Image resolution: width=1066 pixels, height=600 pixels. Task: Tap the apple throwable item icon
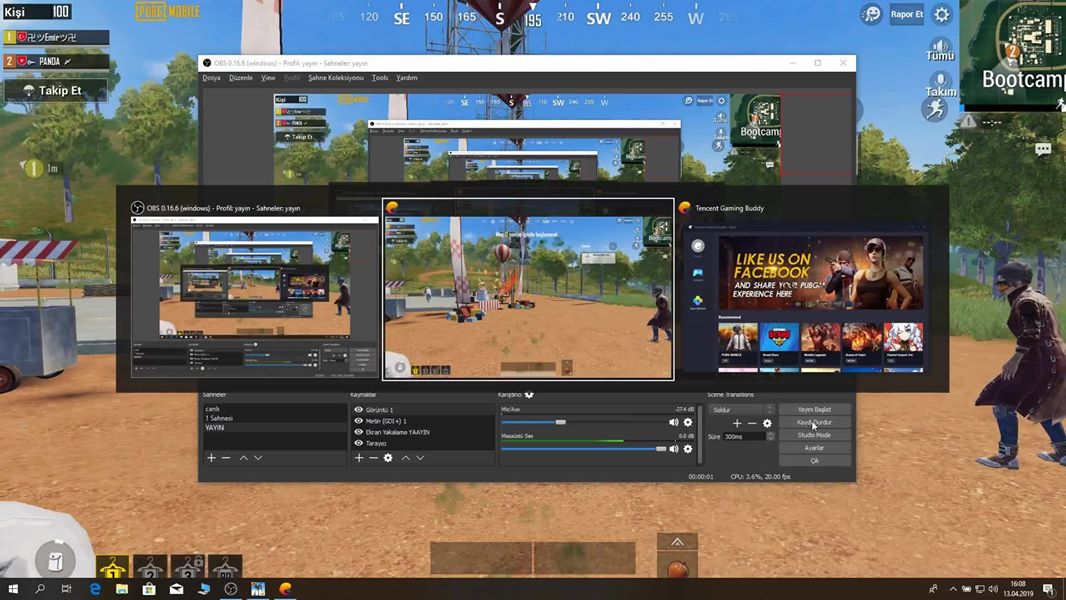(677, 568)
